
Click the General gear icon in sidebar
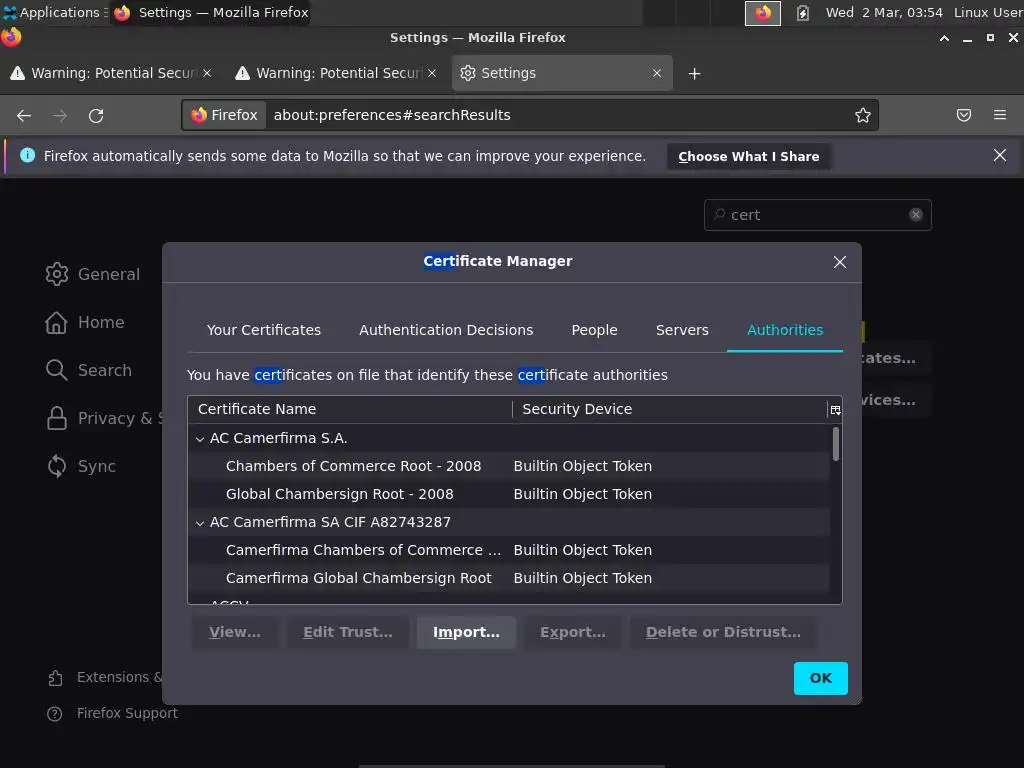pos(57,274)
